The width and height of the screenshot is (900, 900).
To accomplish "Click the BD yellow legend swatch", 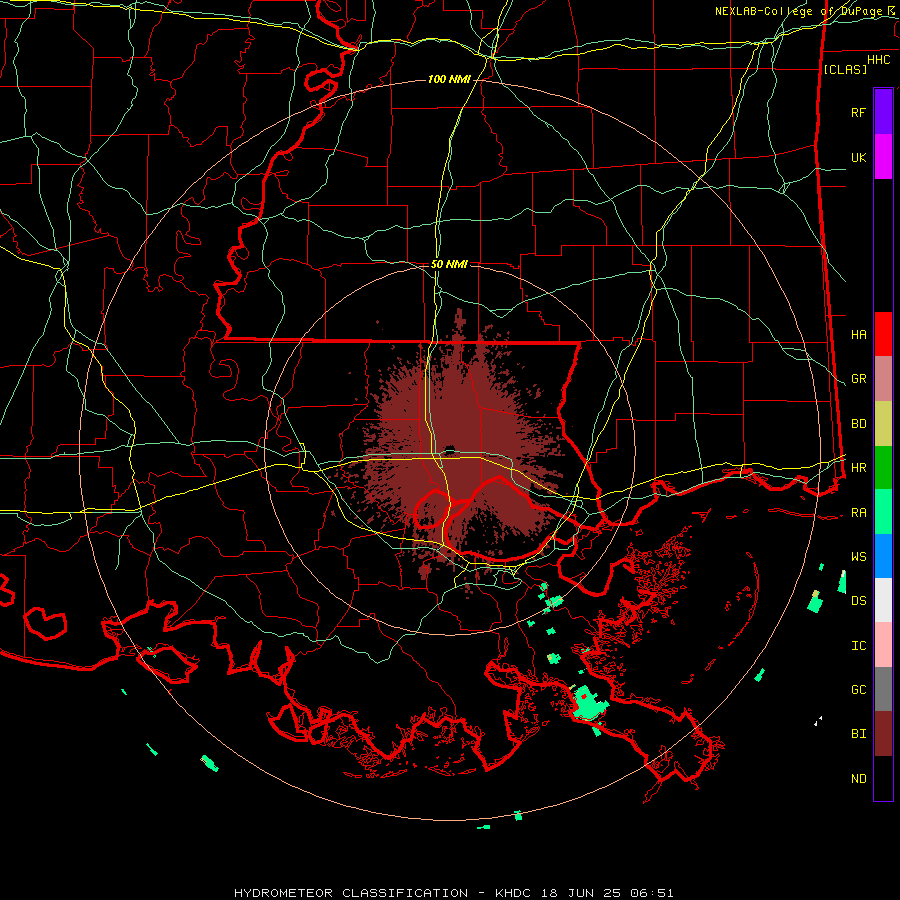I will (883, 424).
